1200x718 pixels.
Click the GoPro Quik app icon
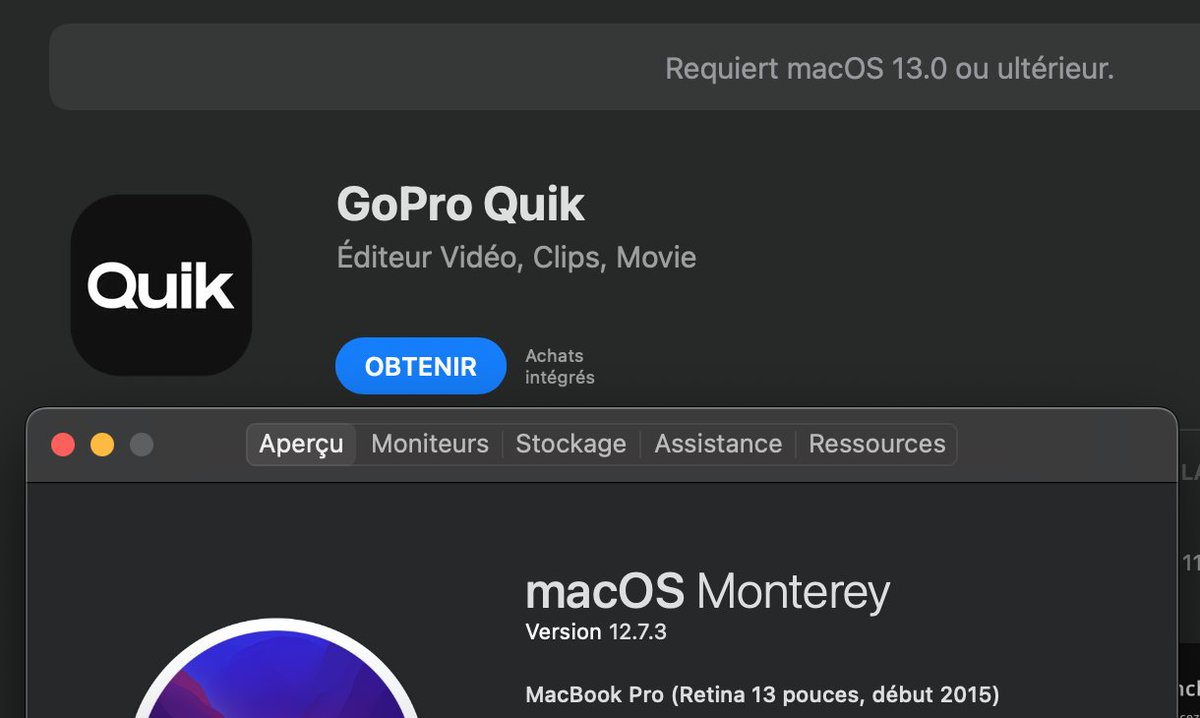[x=161, y=285]
